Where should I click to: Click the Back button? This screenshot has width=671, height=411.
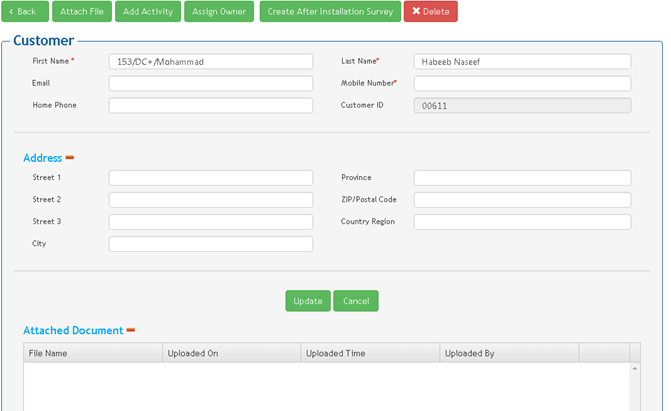click(x=25, y=12)
